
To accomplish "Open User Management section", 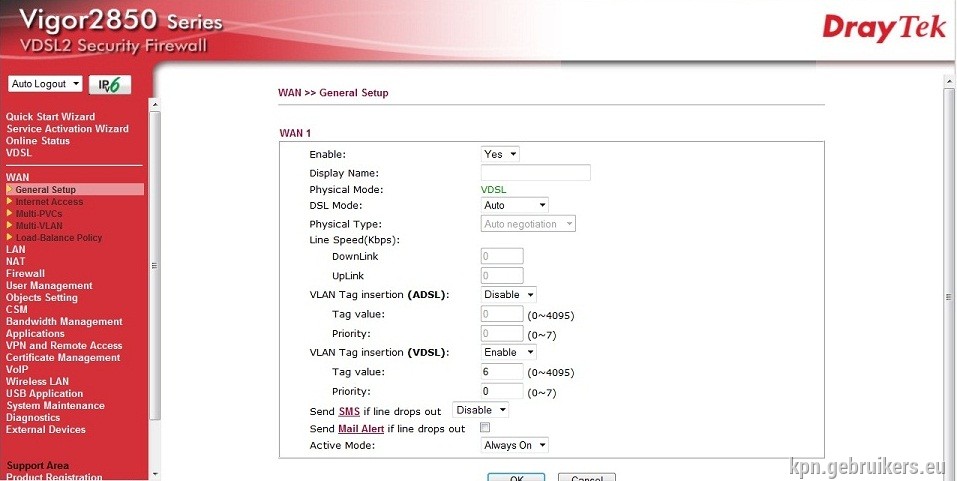I will click(x=49, y=286).
